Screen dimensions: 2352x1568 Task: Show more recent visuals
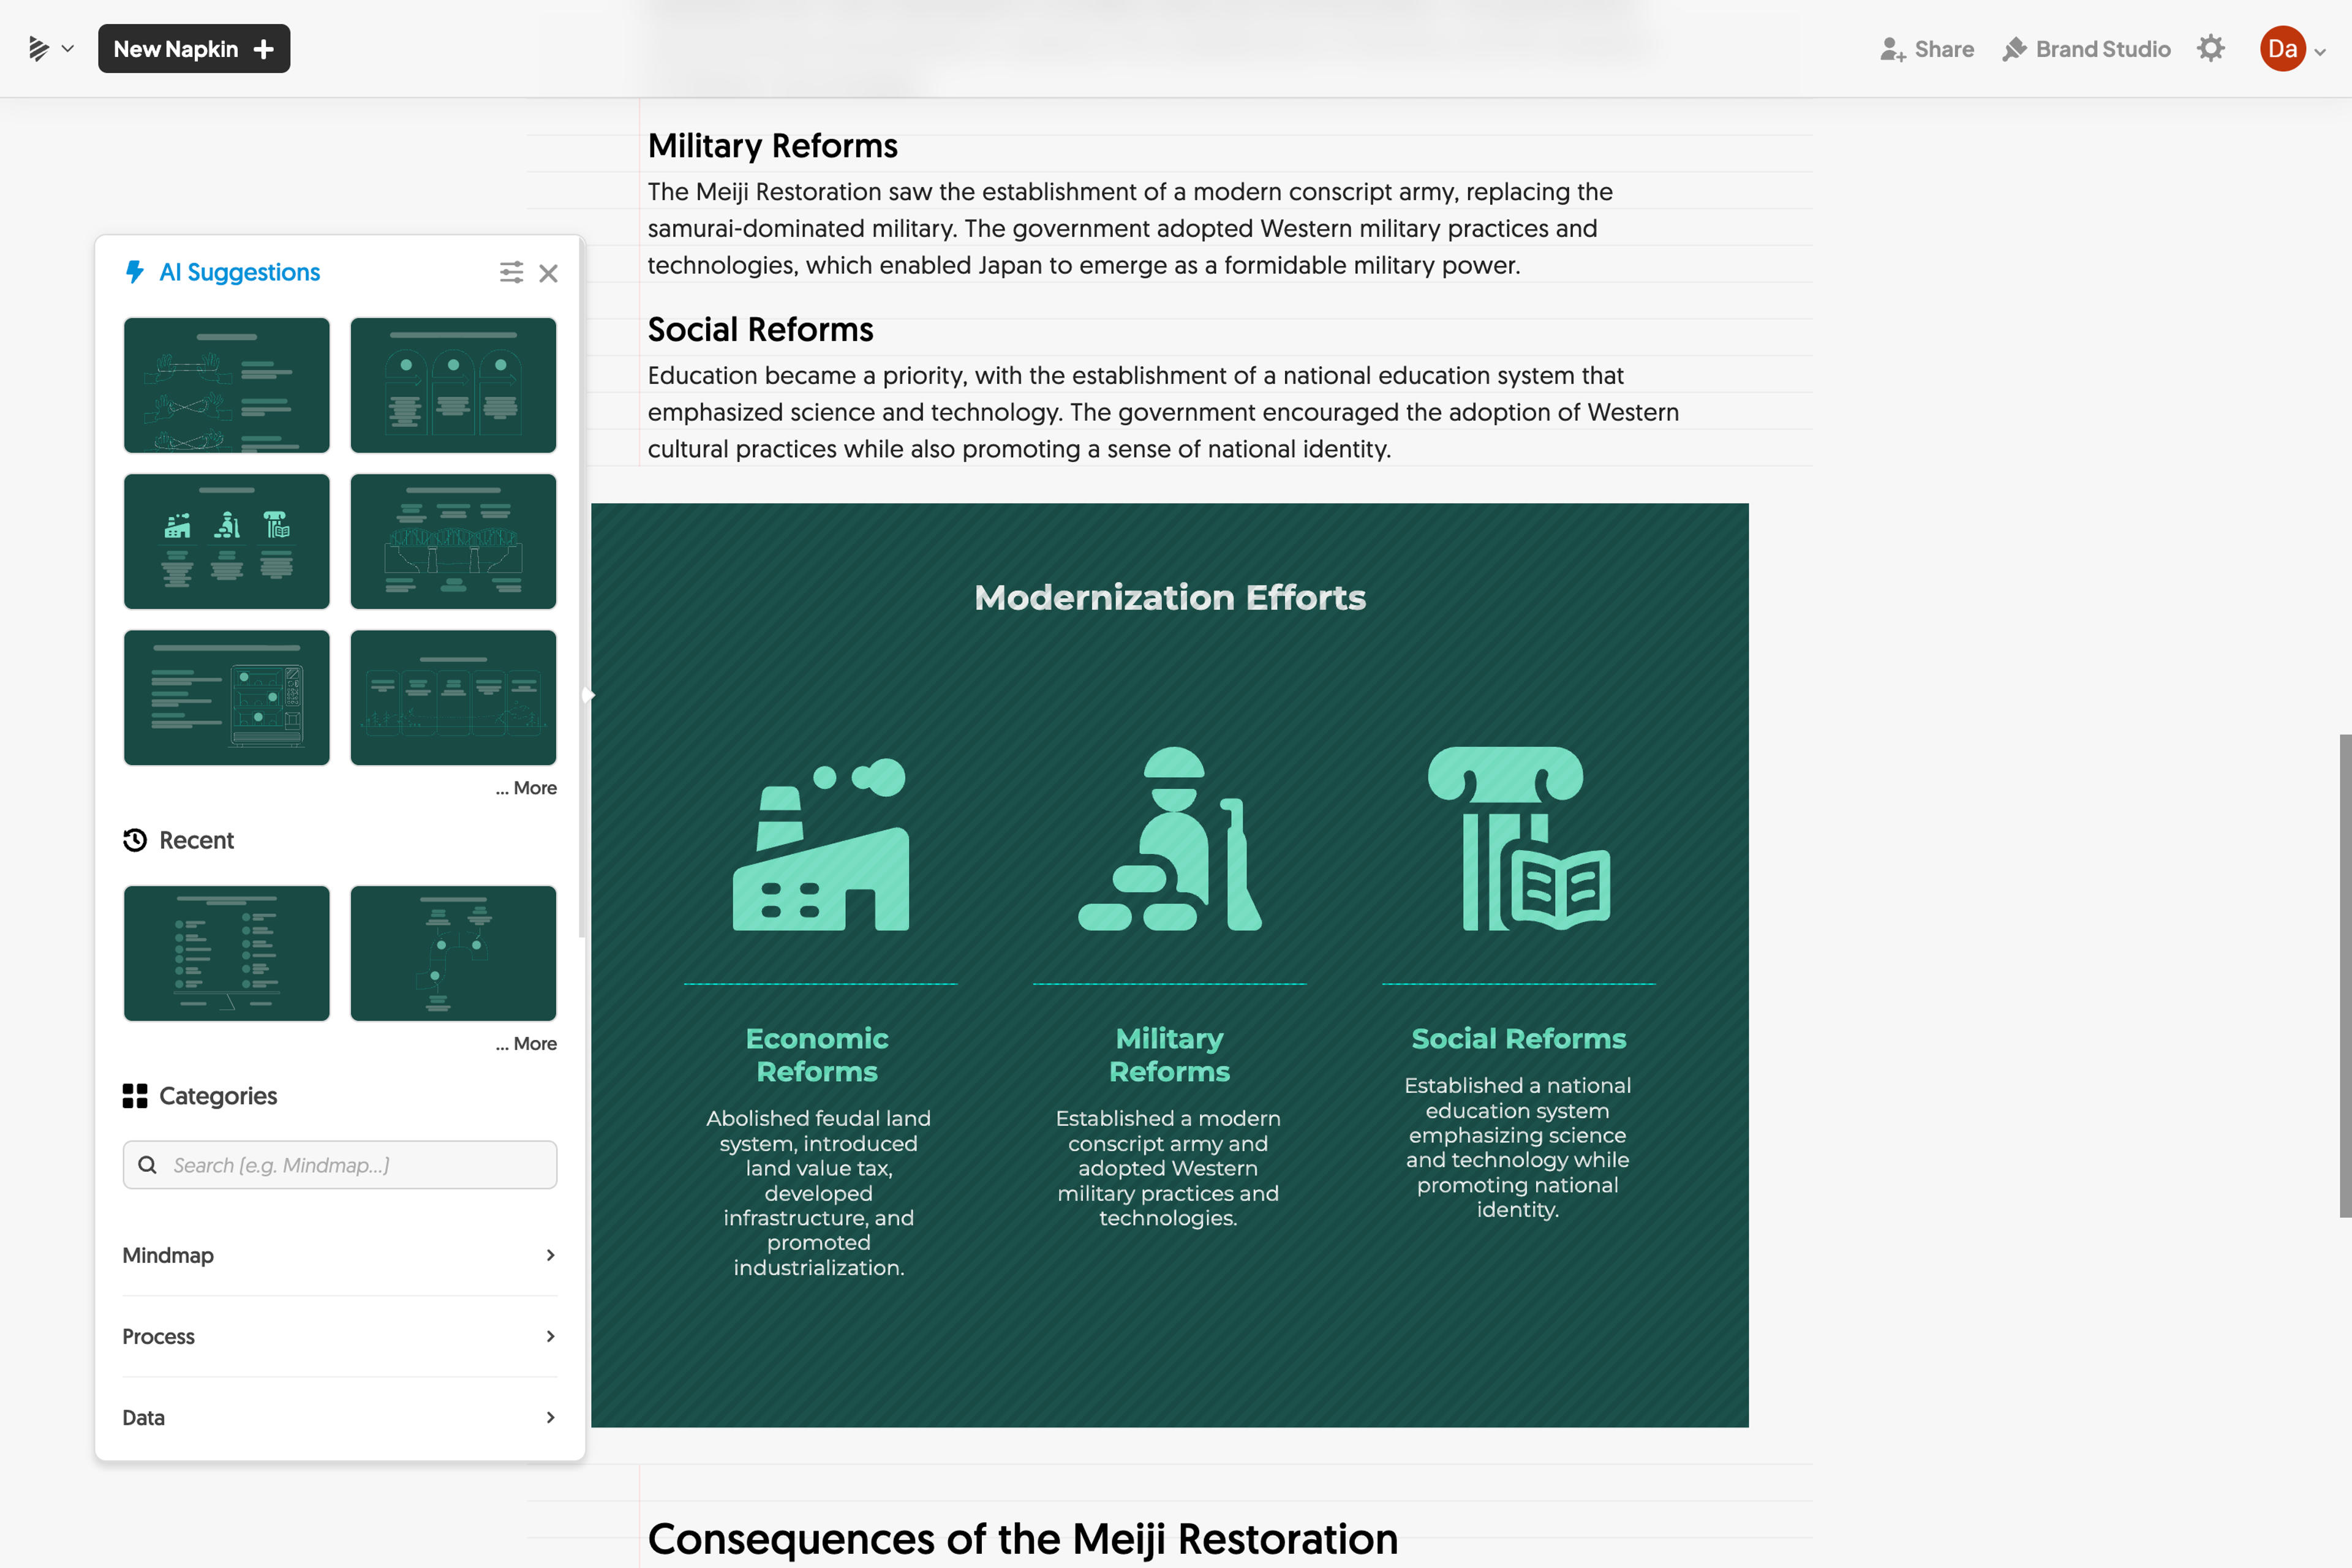[x=526, y=1044]
